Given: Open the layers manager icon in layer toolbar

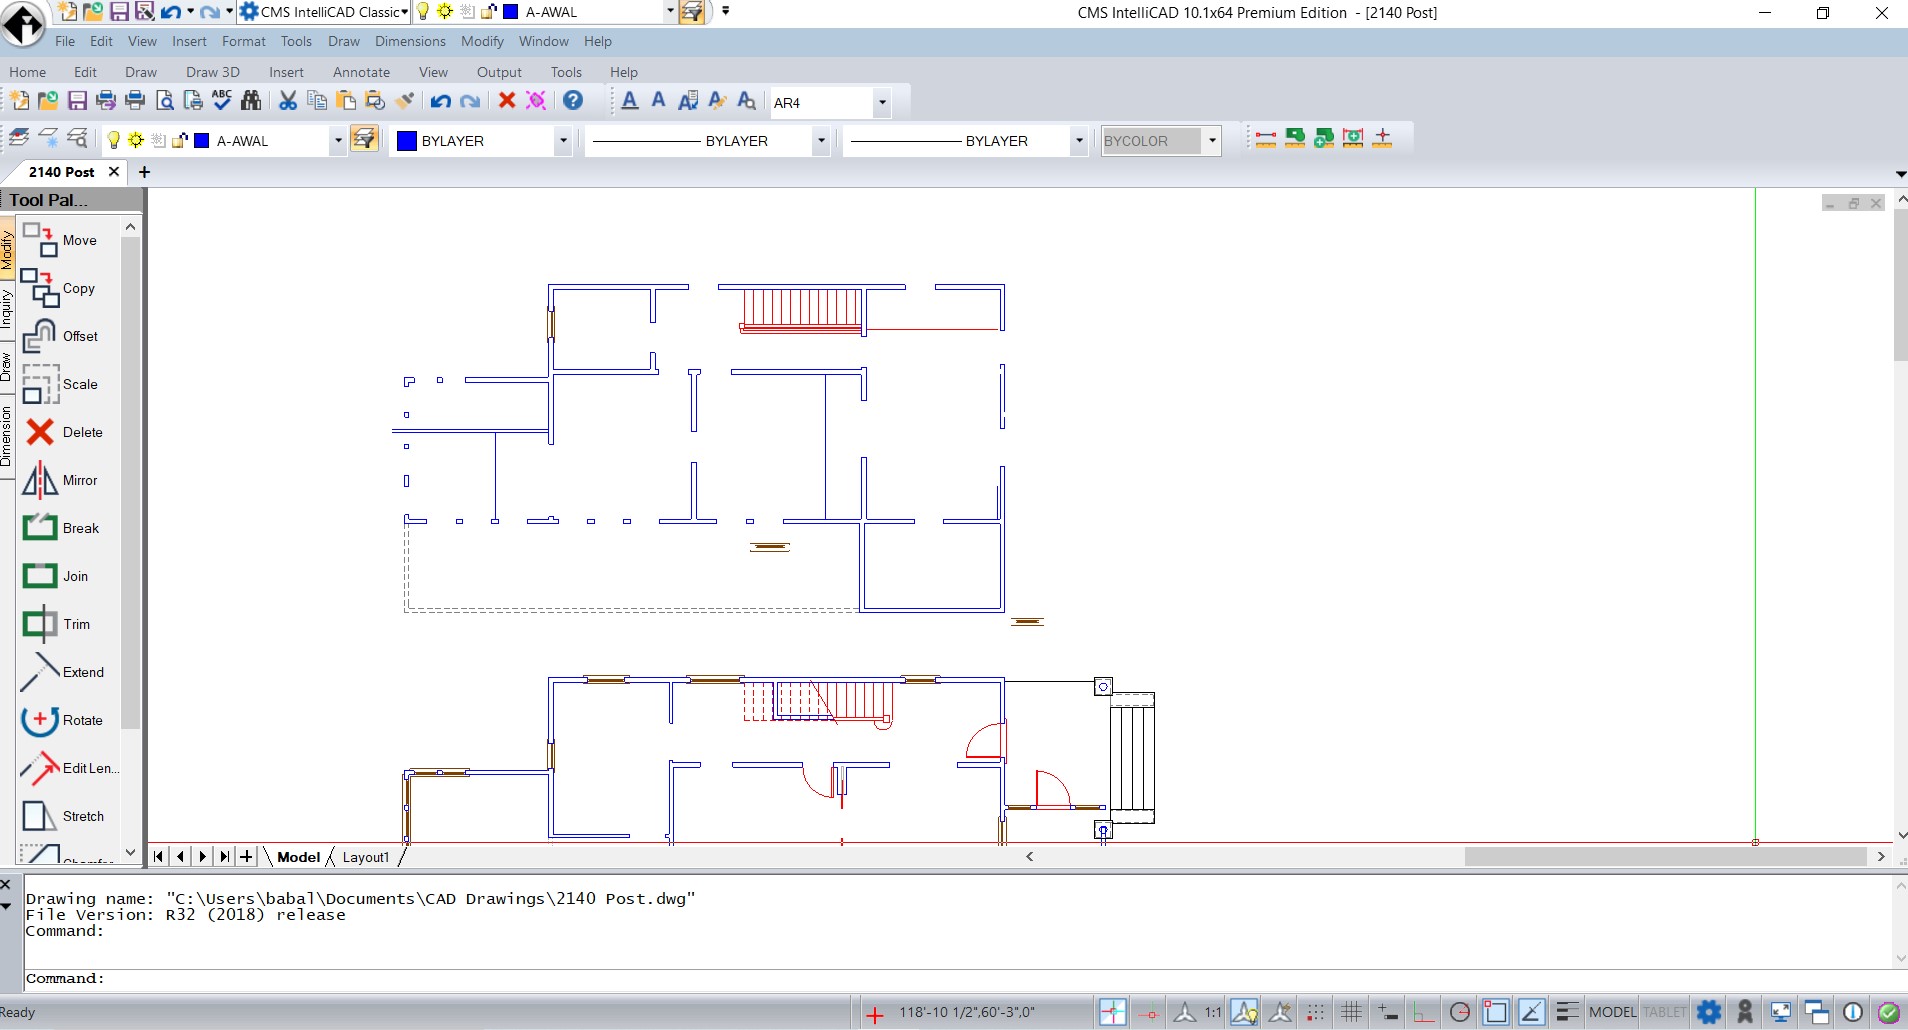Looking at the screenshot, I should pyautogui.click(x=18, y=140).
